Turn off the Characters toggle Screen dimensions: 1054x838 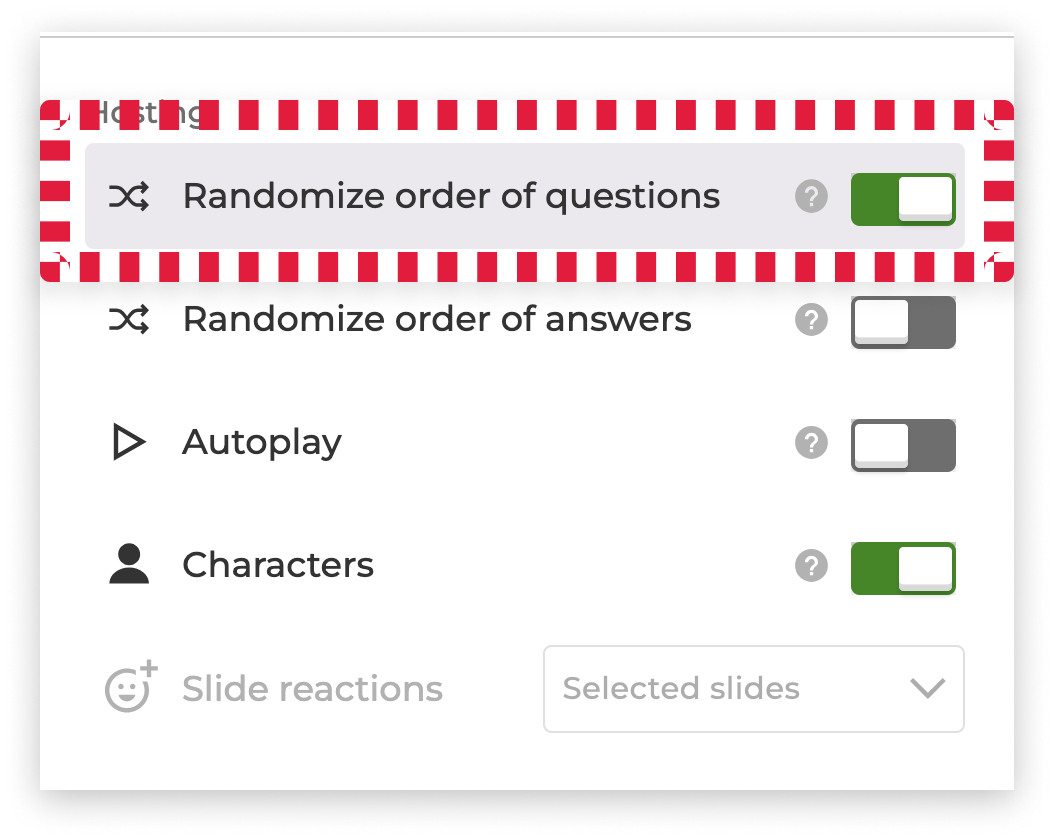coord(903,568)
